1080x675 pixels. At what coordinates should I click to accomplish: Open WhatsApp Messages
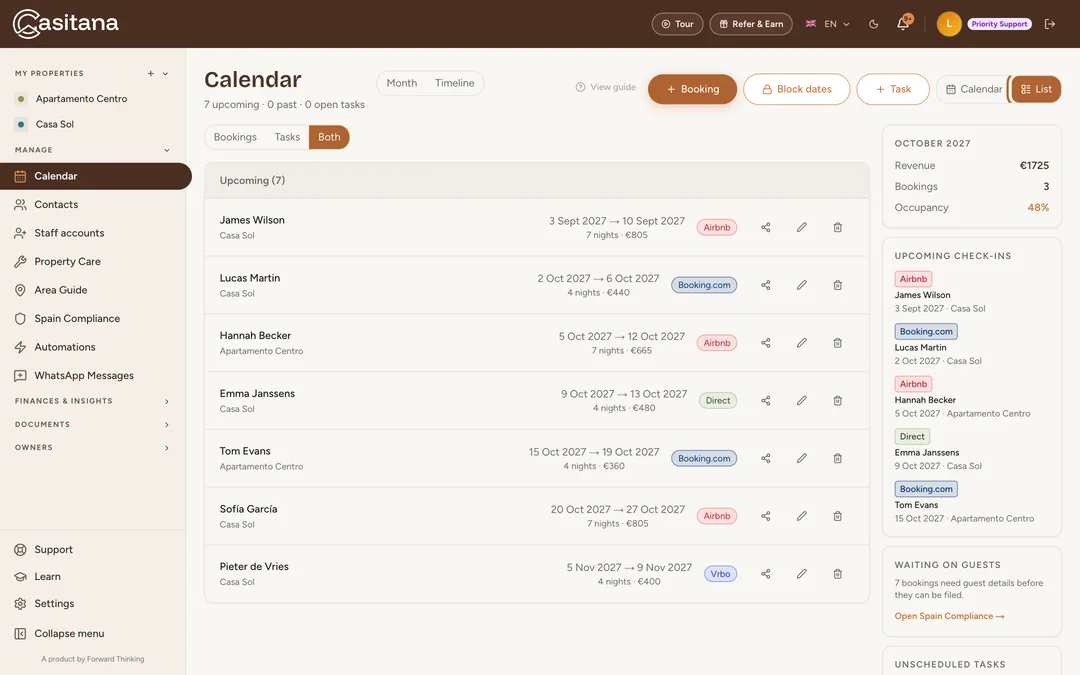pyautogui.click(x=93, y=375)
